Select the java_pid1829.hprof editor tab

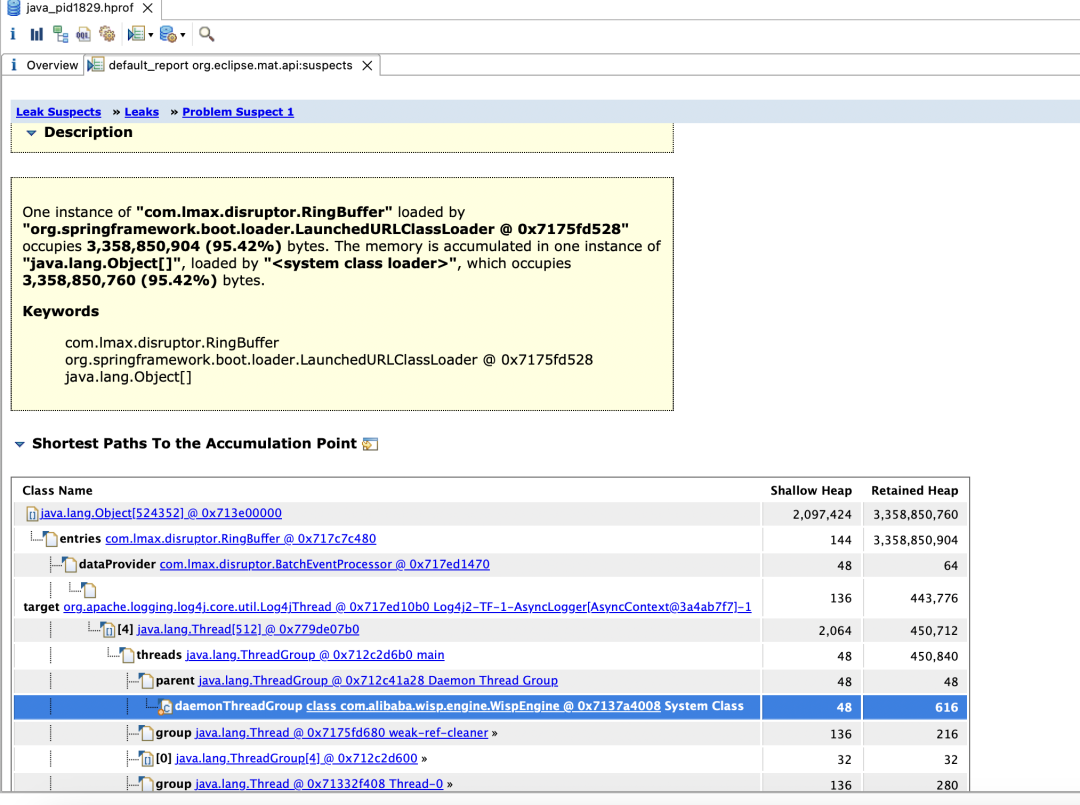pyautogui.click(x=79, y=8)
